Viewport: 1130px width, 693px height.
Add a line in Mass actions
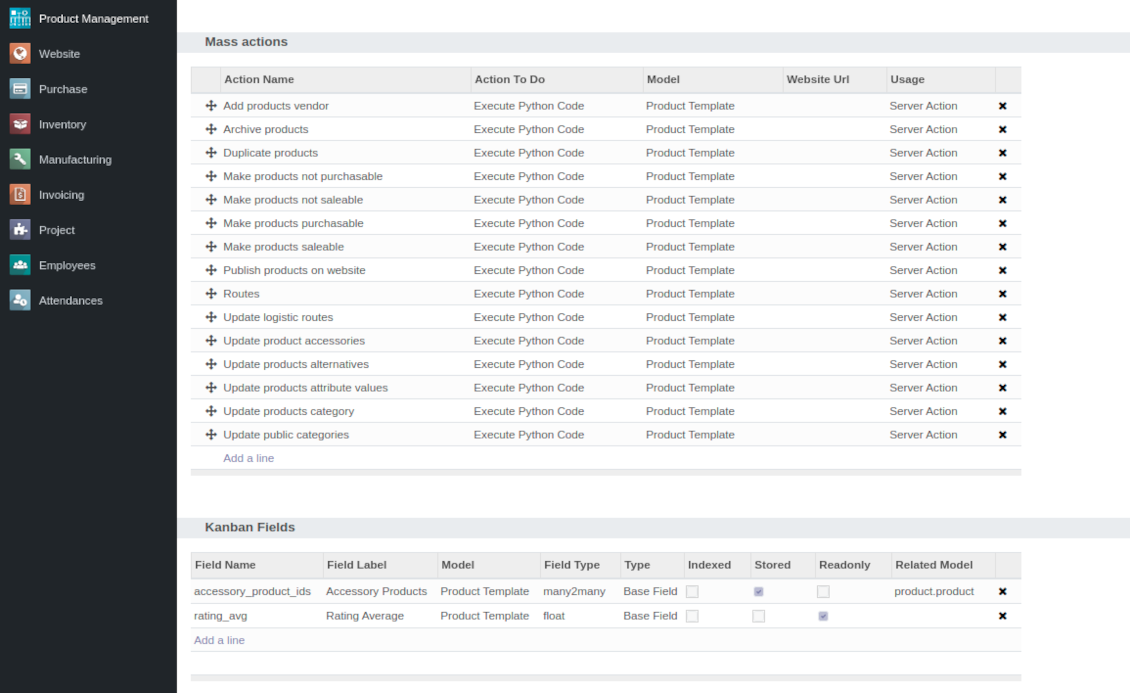tap(248, 458)
